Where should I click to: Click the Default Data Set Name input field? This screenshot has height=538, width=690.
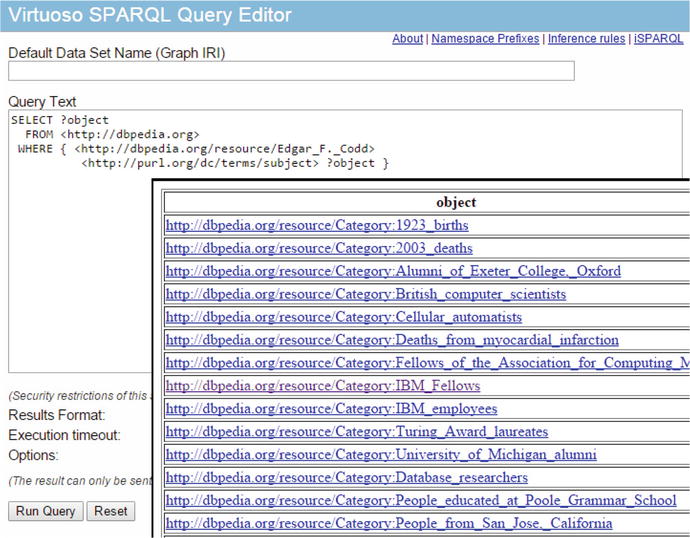(x=291, y=71)
